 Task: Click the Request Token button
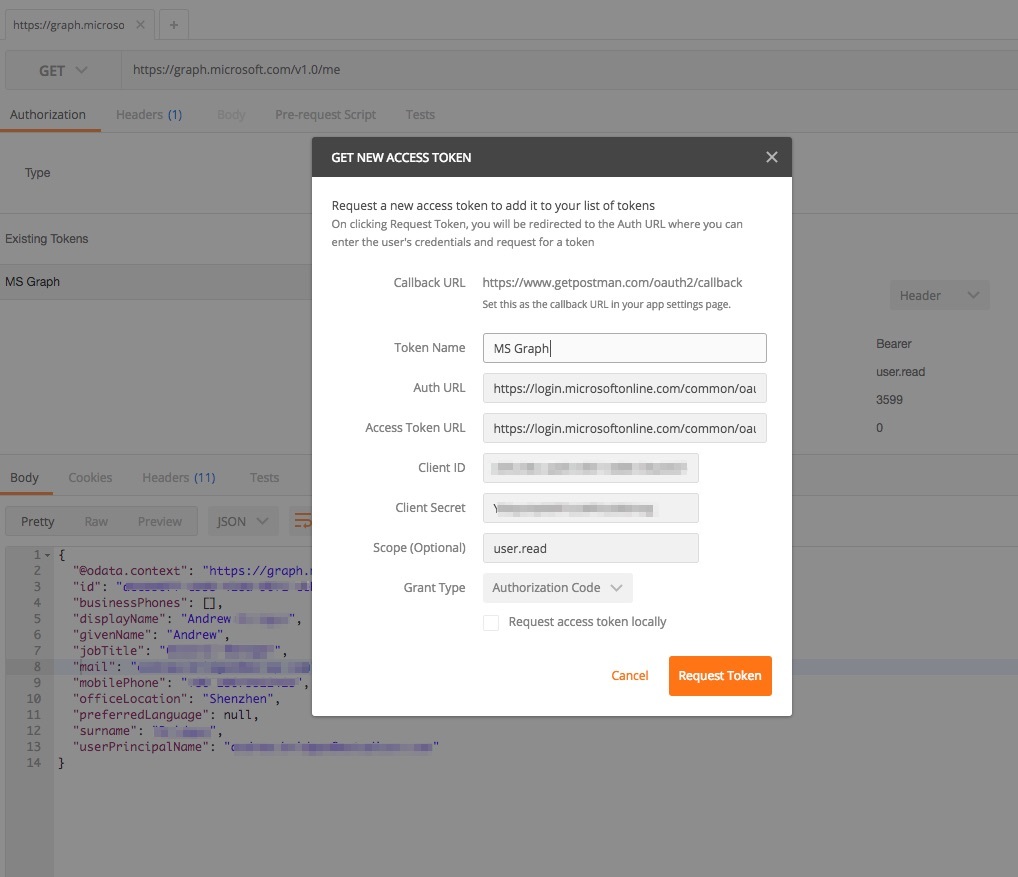coord(720,676)
